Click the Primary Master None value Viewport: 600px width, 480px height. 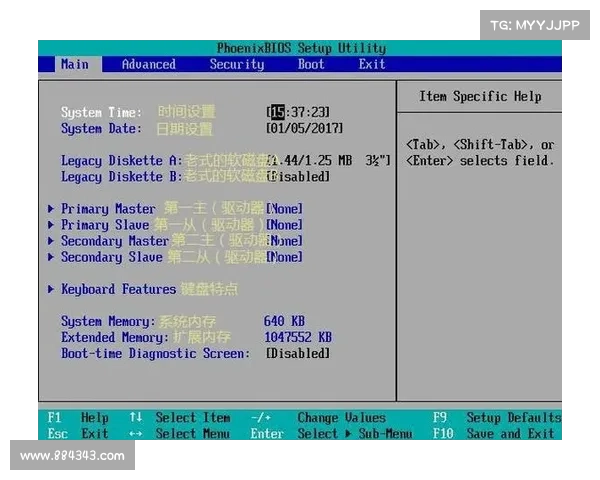click(x=285, y=209)
